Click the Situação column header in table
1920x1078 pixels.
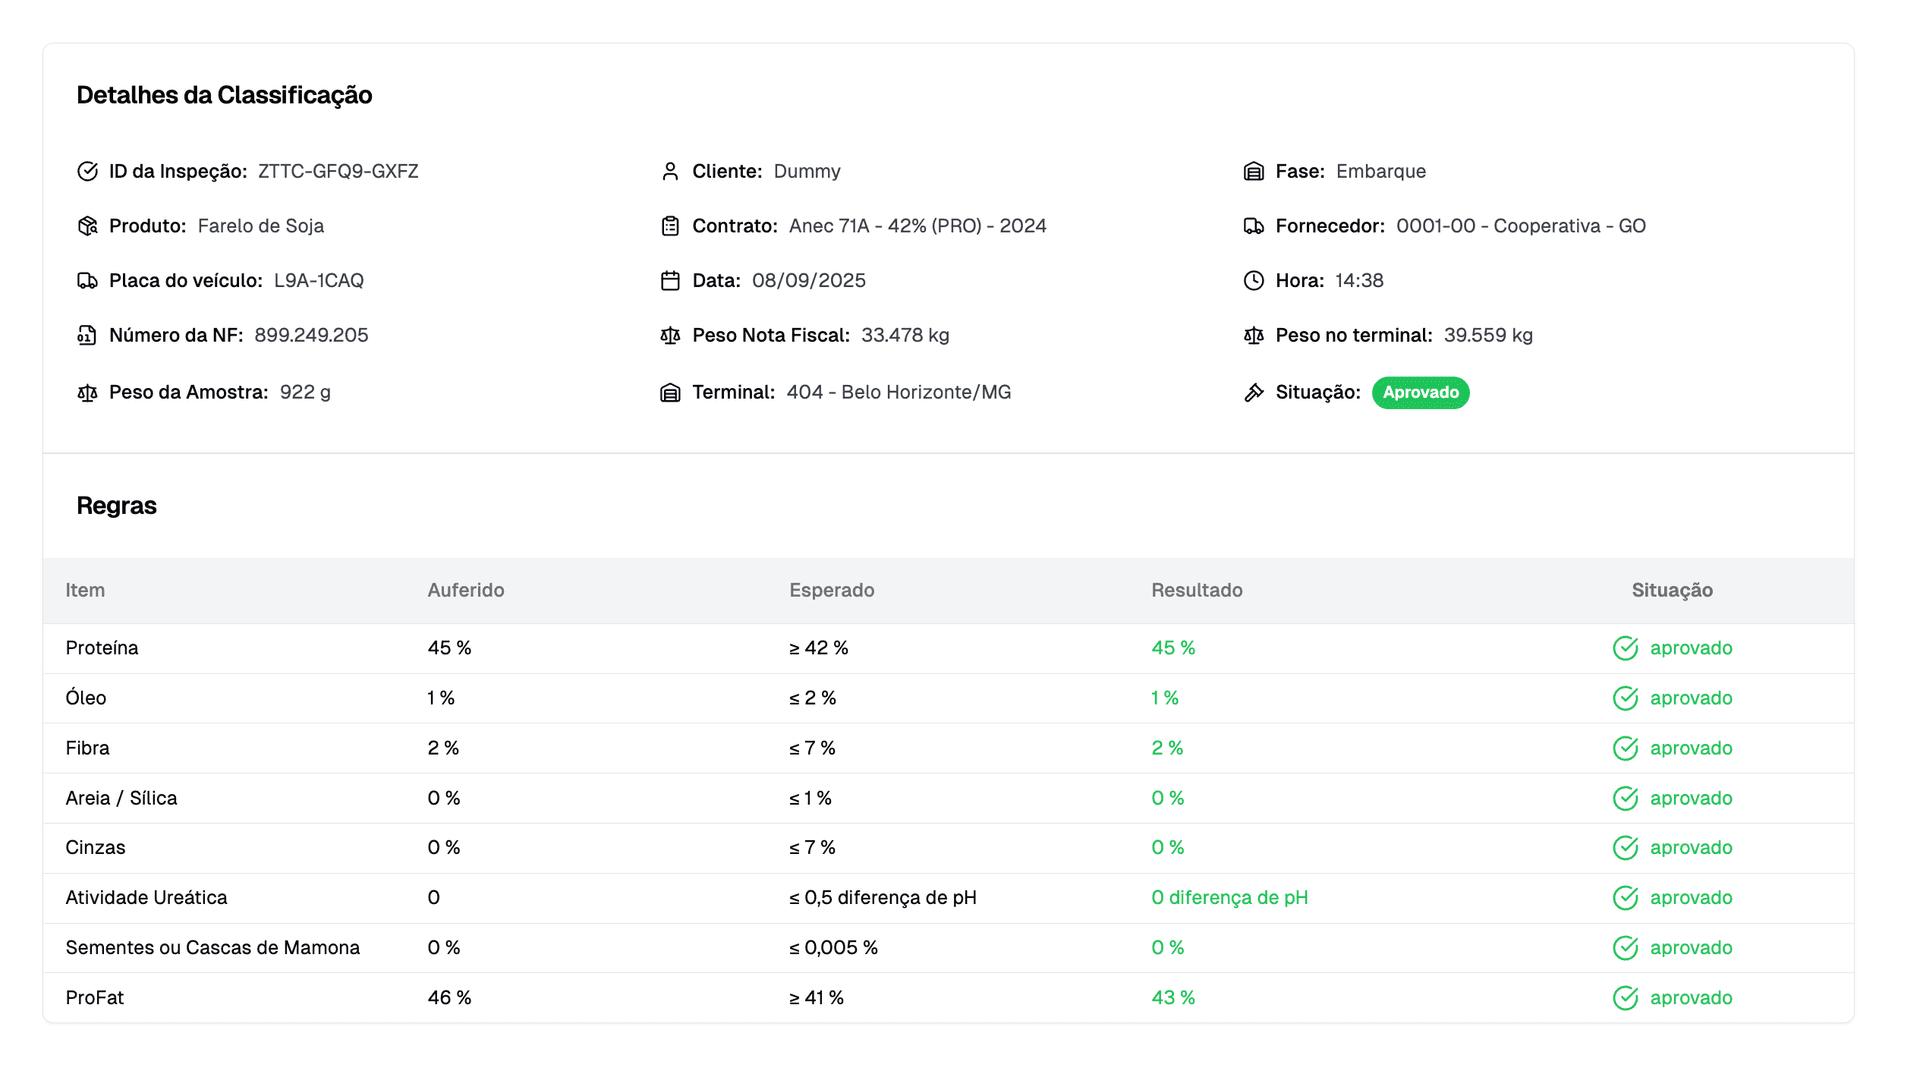(1672, 590)
